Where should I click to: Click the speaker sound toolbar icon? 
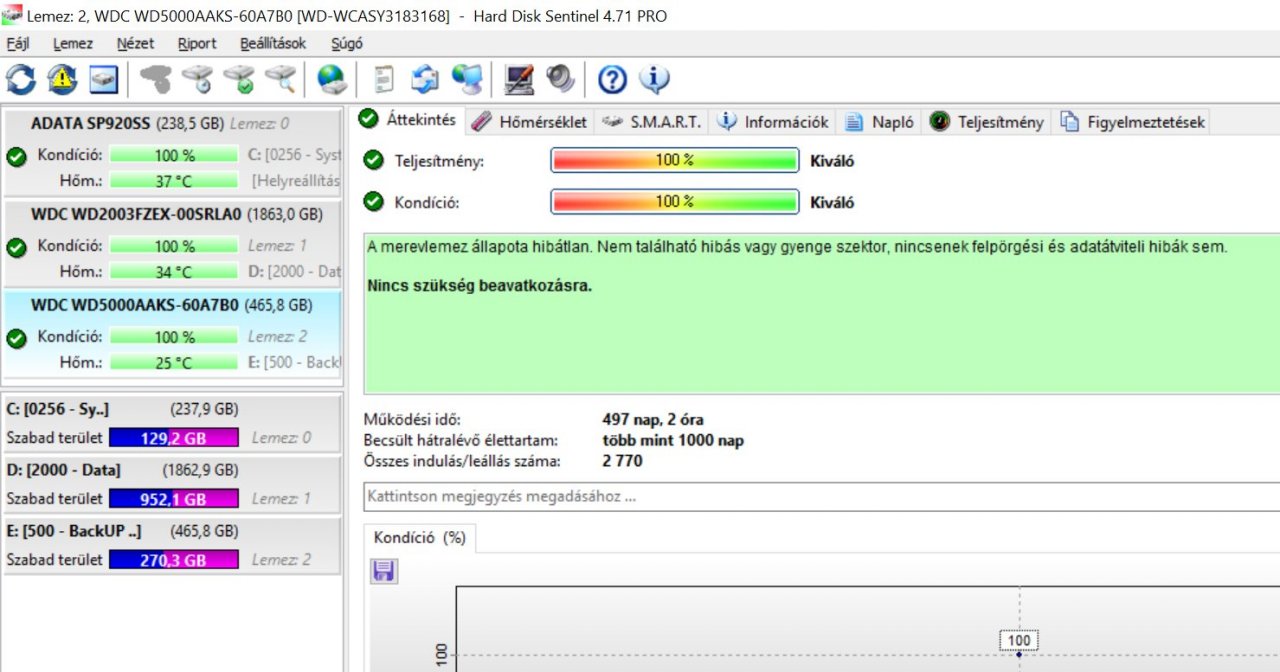point(560,79)
